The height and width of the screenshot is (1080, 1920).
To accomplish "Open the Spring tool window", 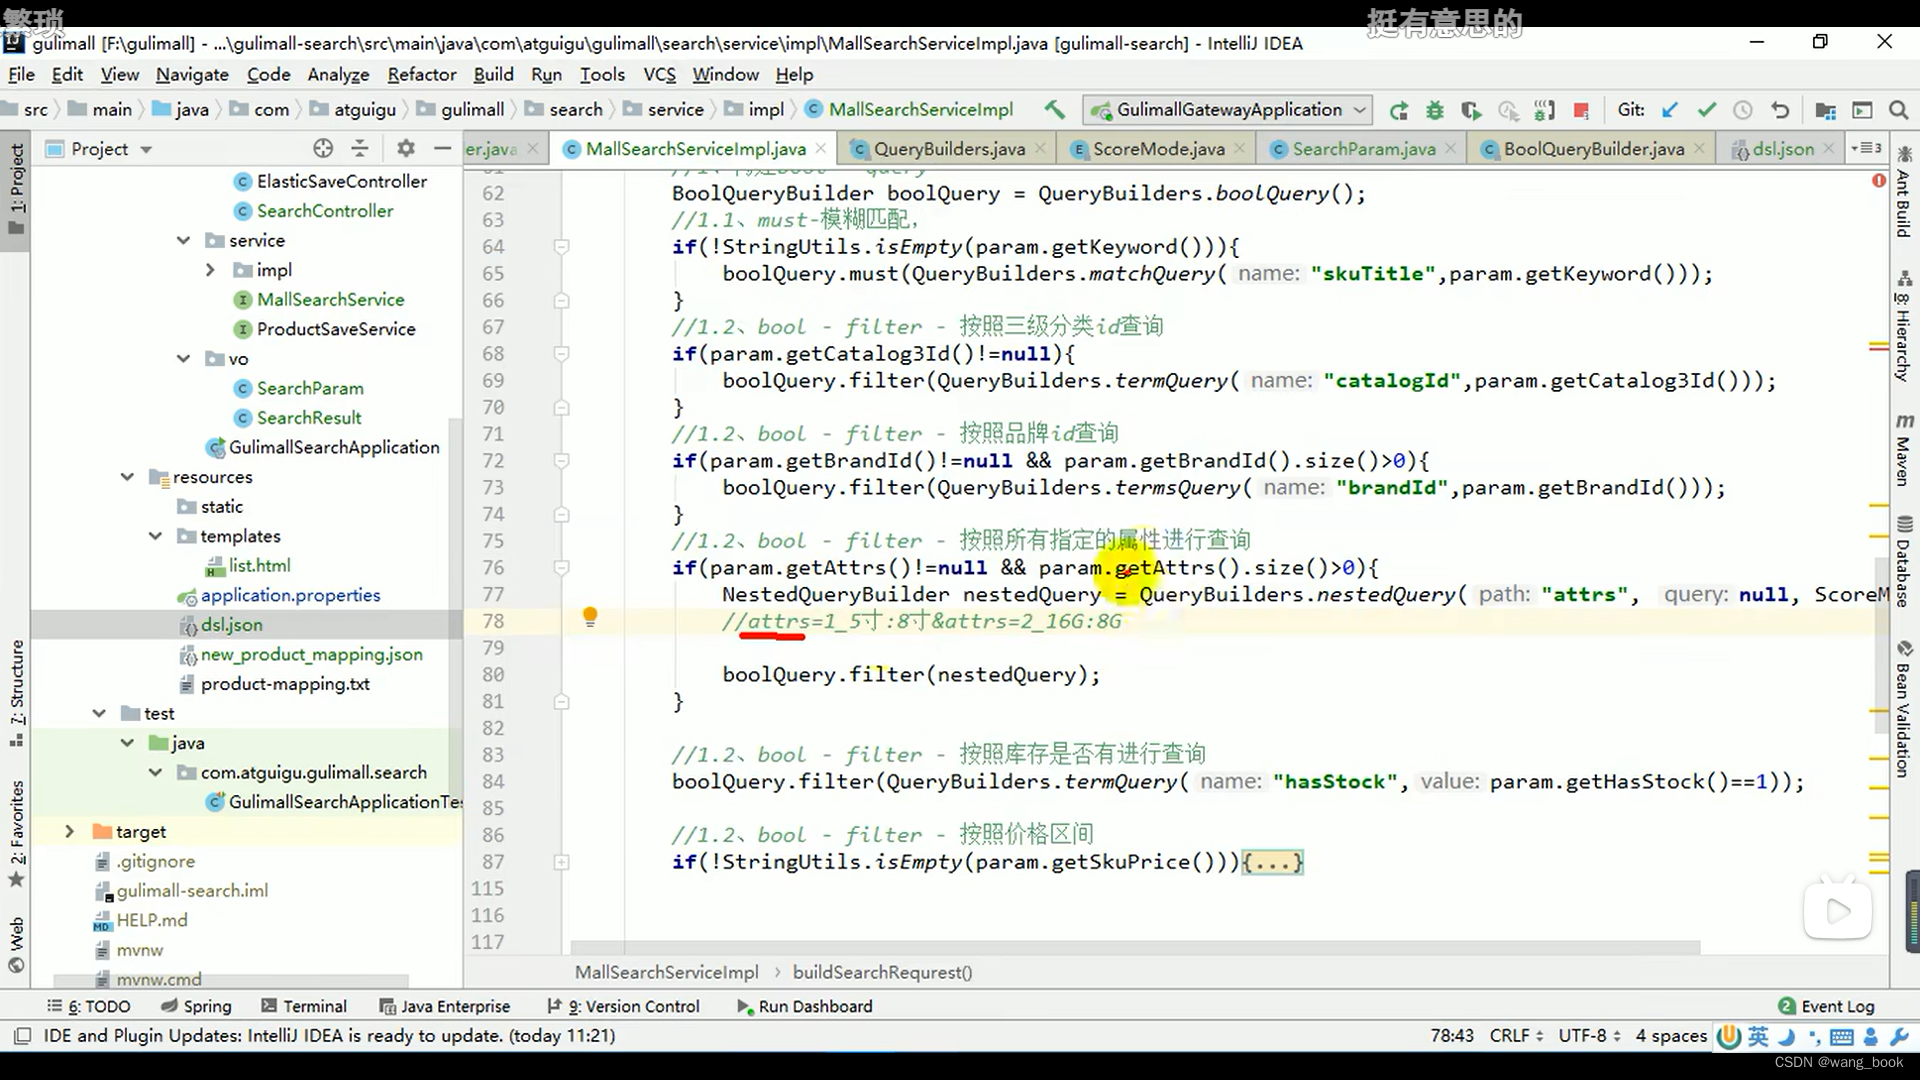I will [196, 1006].
